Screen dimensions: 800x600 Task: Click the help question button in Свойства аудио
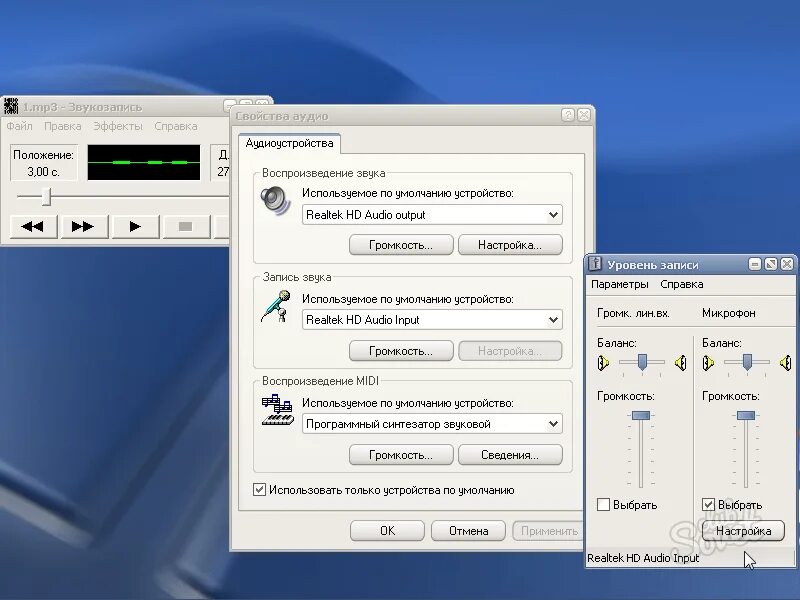pos(568,115)
